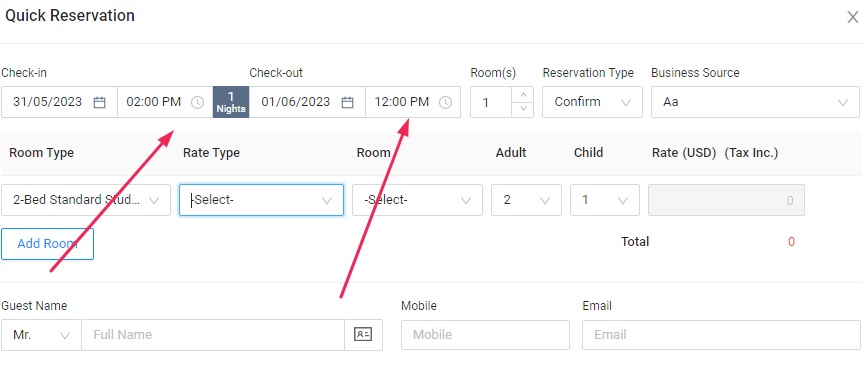Screen dimensions: 864x376
Task: Open the Room Type 2-Bed Standard dropdown
Action: click(x=86, y=200)
